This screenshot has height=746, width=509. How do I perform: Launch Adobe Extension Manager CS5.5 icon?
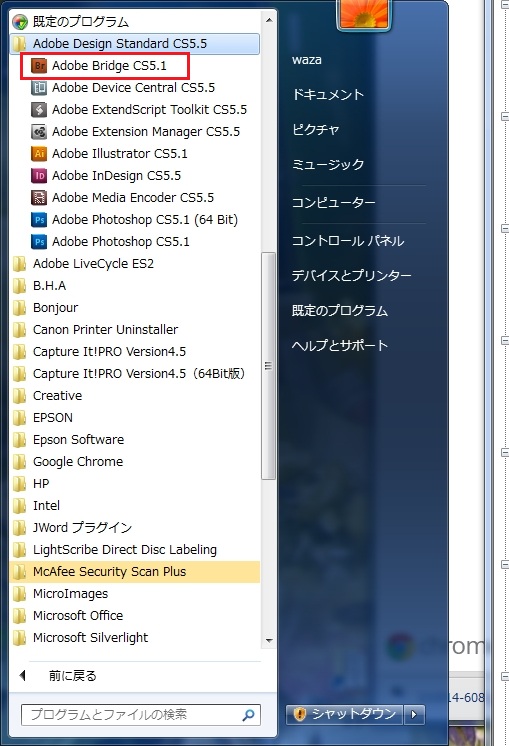[39, 131]
